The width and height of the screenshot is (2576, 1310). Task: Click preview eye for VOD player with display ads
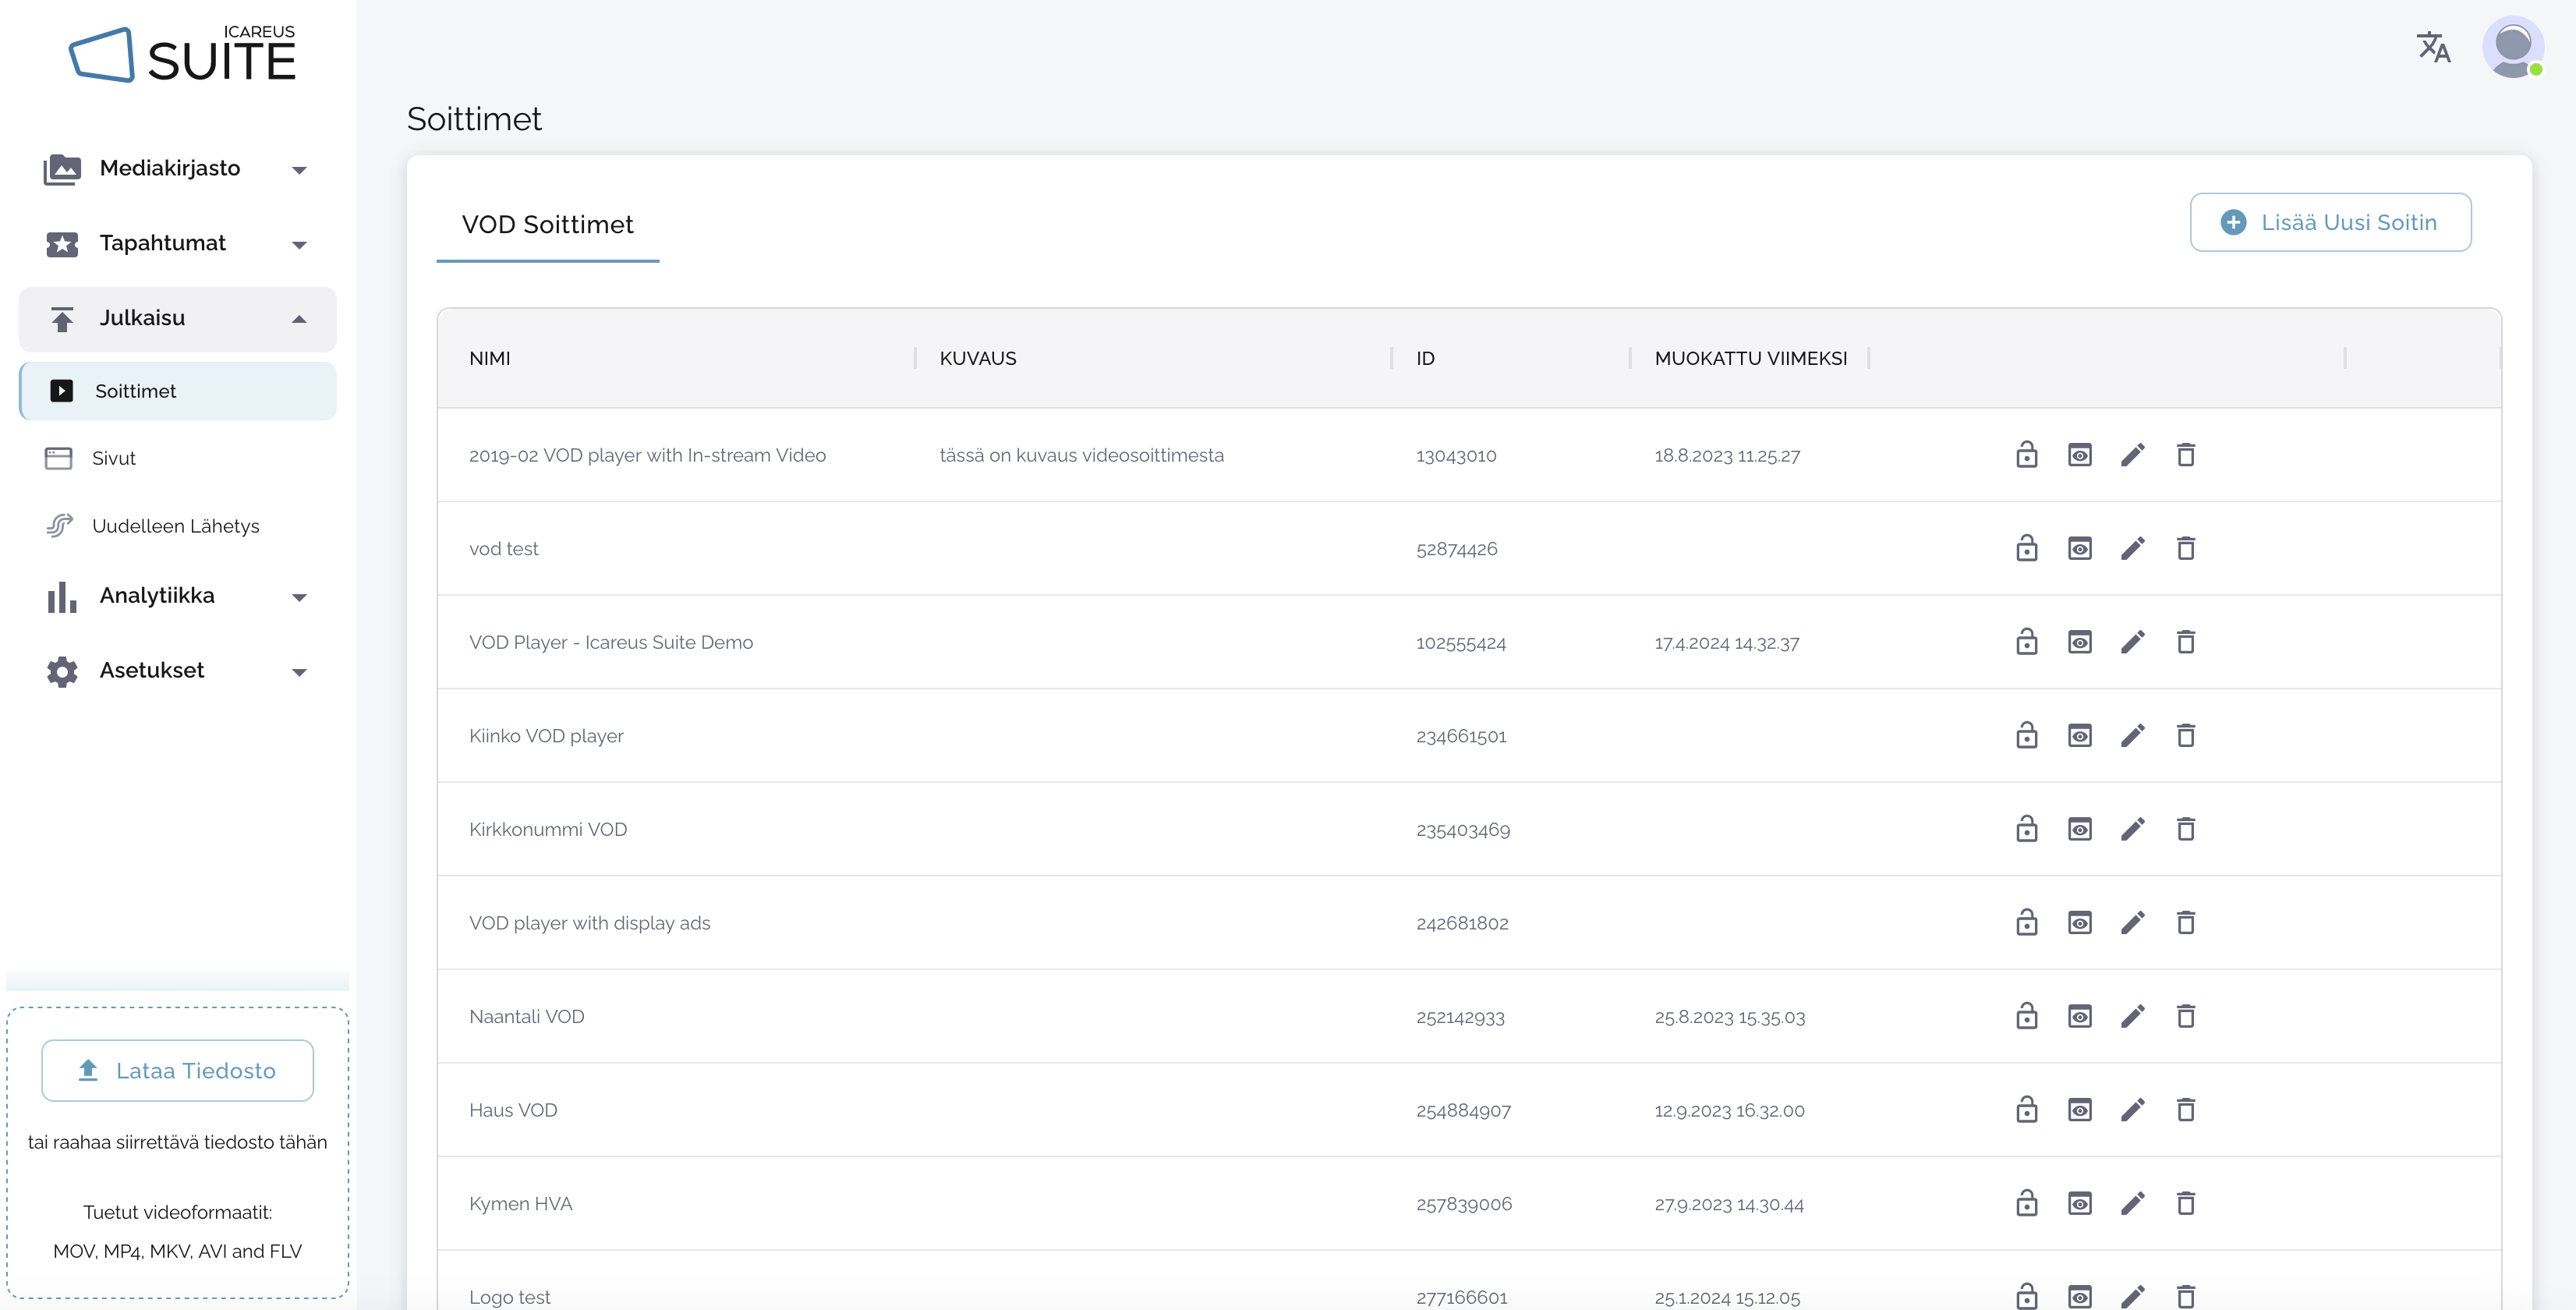tap(2079, 923)
